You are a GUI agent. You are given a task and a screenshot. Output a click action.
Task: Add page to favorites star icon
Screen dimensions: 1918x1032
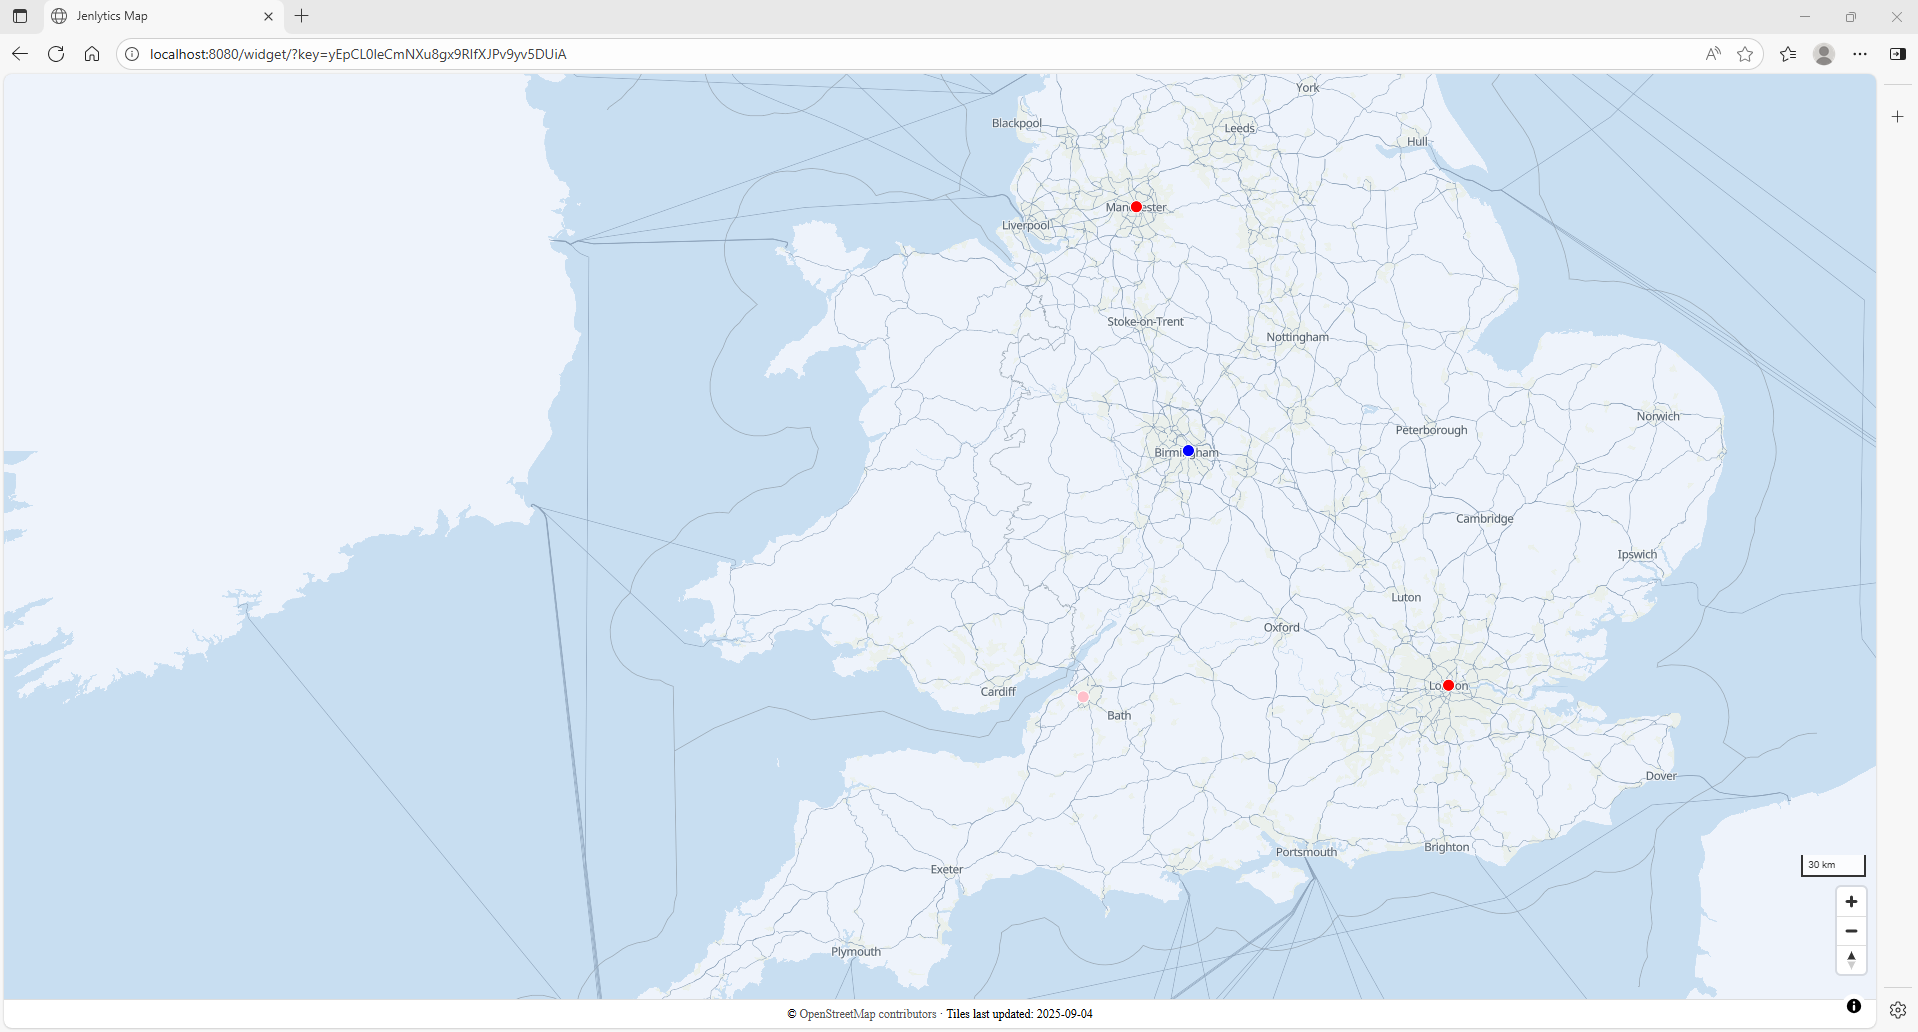1745,54
